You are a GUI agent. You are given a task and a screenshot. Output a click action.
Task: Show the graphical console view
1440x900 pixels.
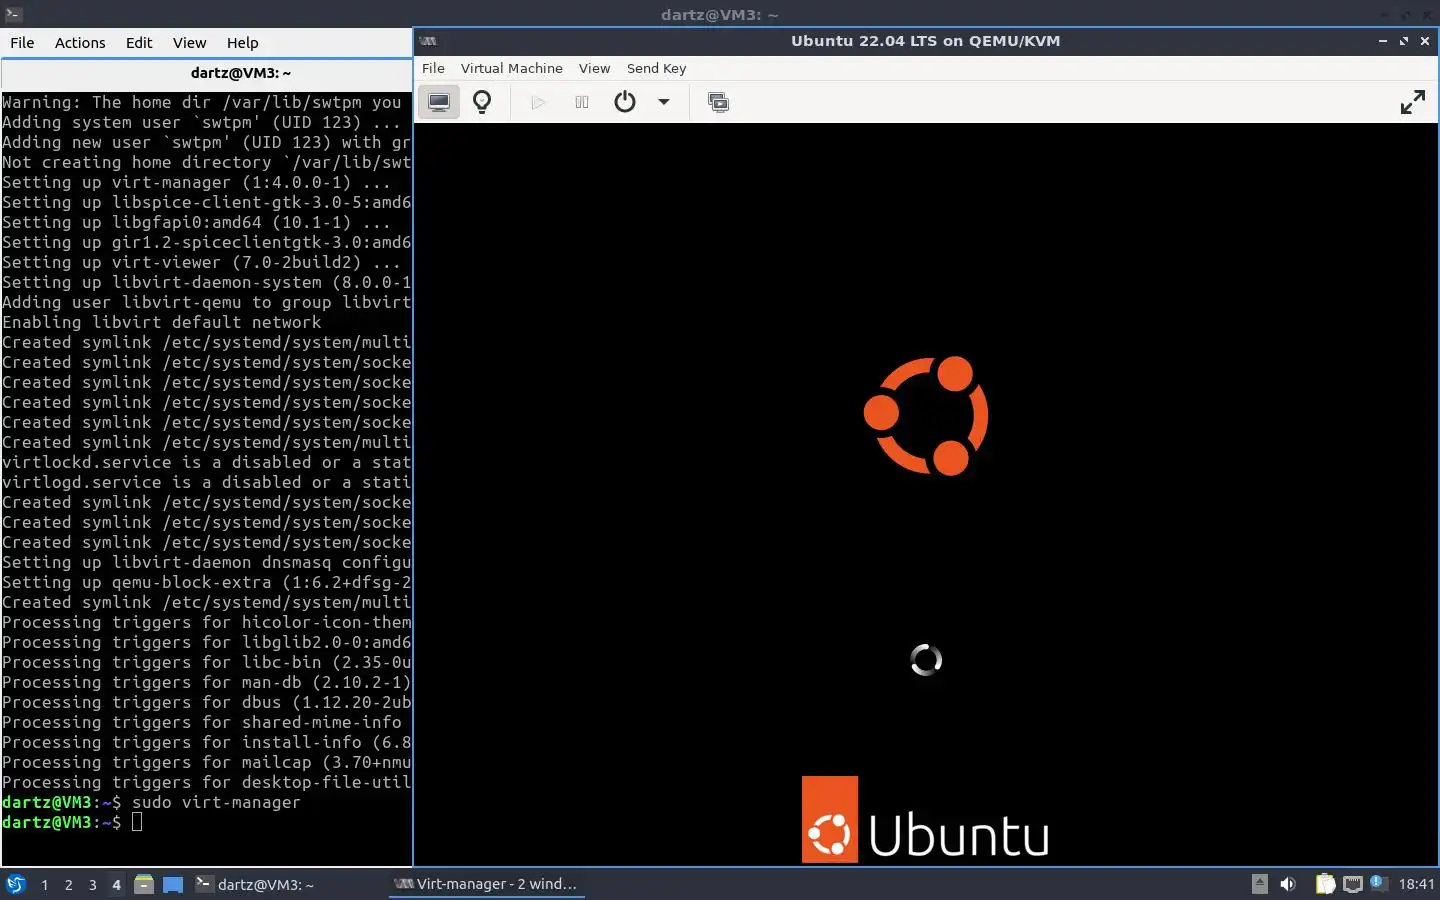[439, 102]
